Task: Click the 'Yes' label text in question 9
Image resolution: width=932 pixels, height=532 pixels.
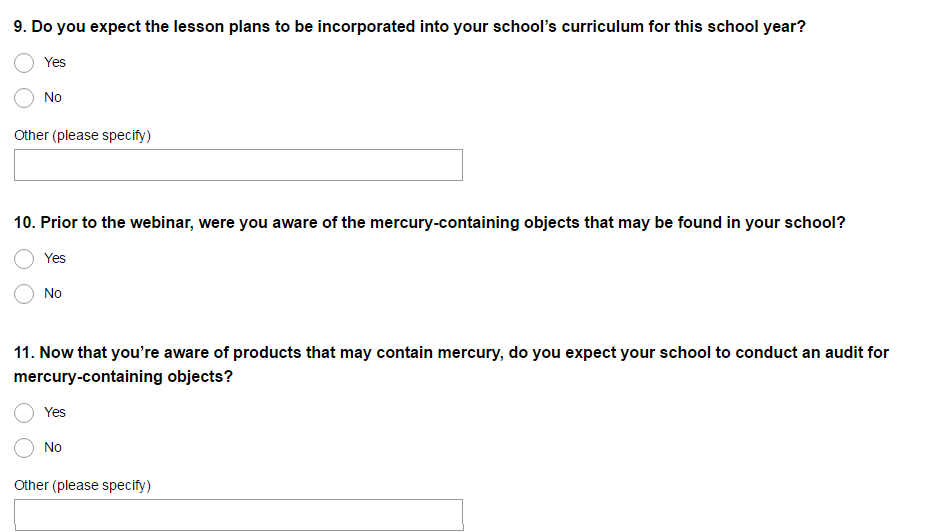Action: [x=55, y=62]
